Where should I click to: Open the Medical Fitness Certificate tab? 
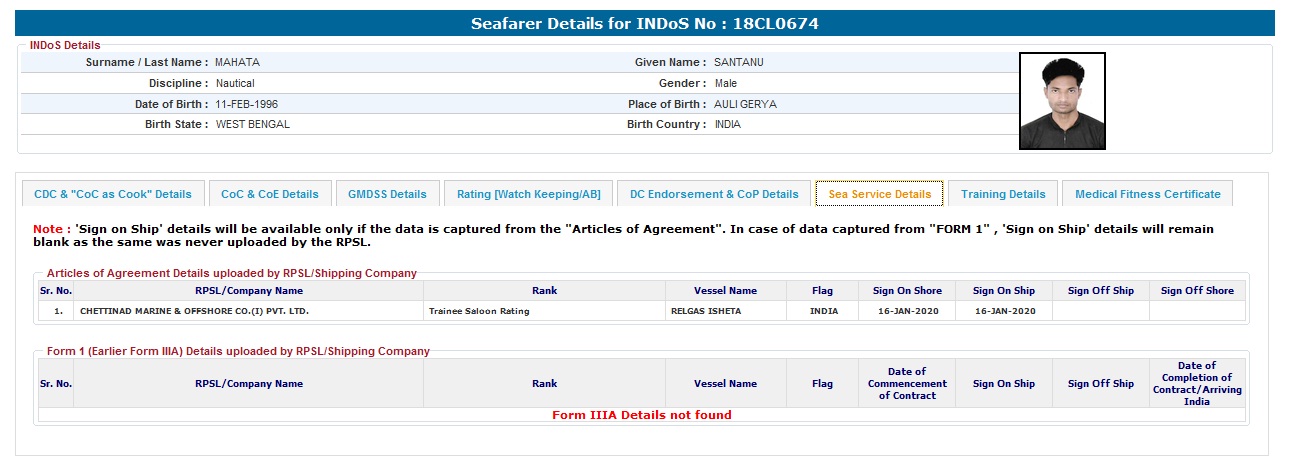pyautogui.click(x=1148, y=194)
